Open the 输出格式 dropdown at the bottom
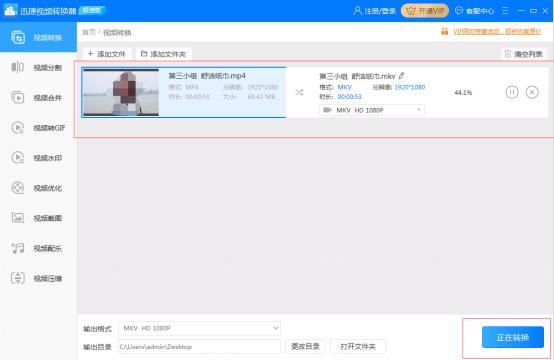 coord(199,328)
